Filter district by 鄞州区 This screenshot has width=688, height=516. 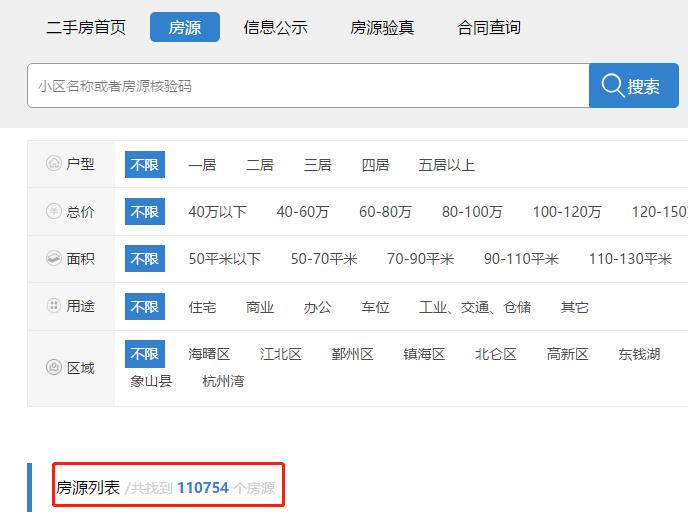(352, 354)
